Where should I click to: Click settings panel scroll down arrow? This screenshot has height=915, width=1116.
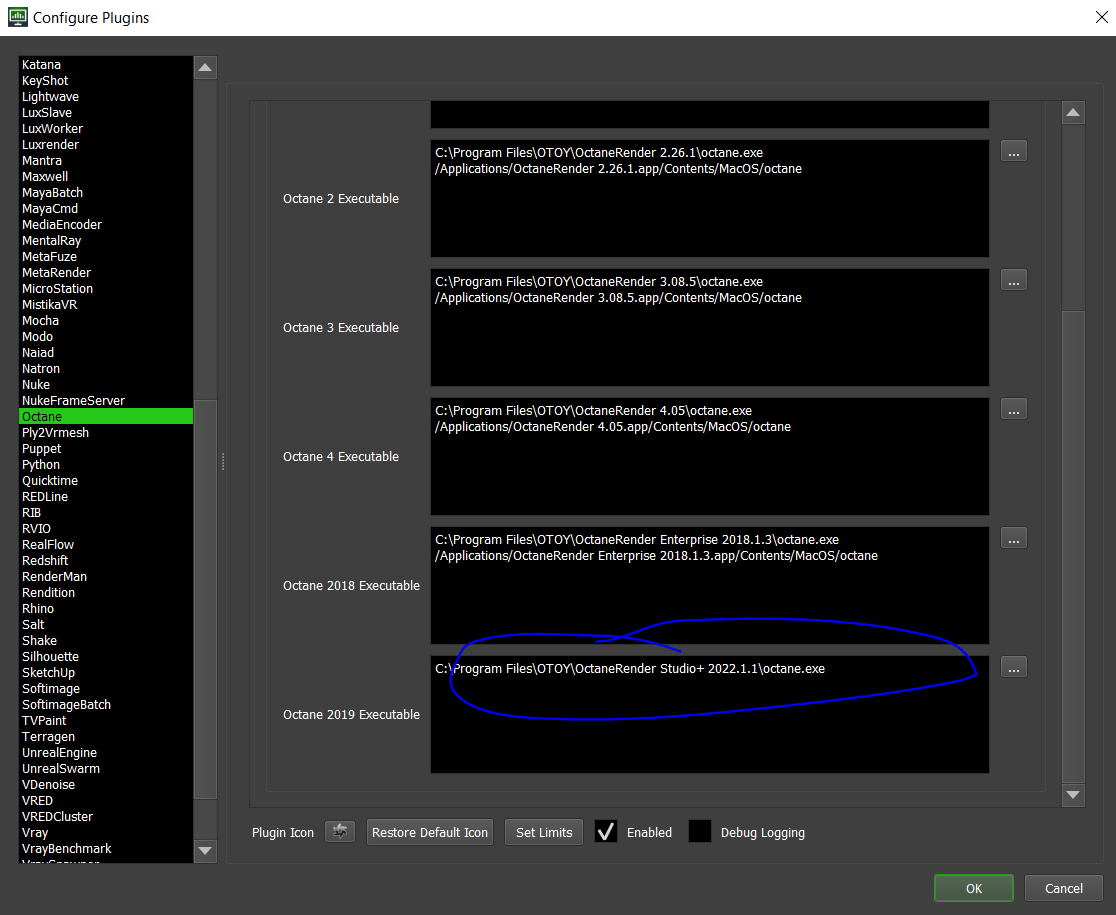(x=1073, y=795)
